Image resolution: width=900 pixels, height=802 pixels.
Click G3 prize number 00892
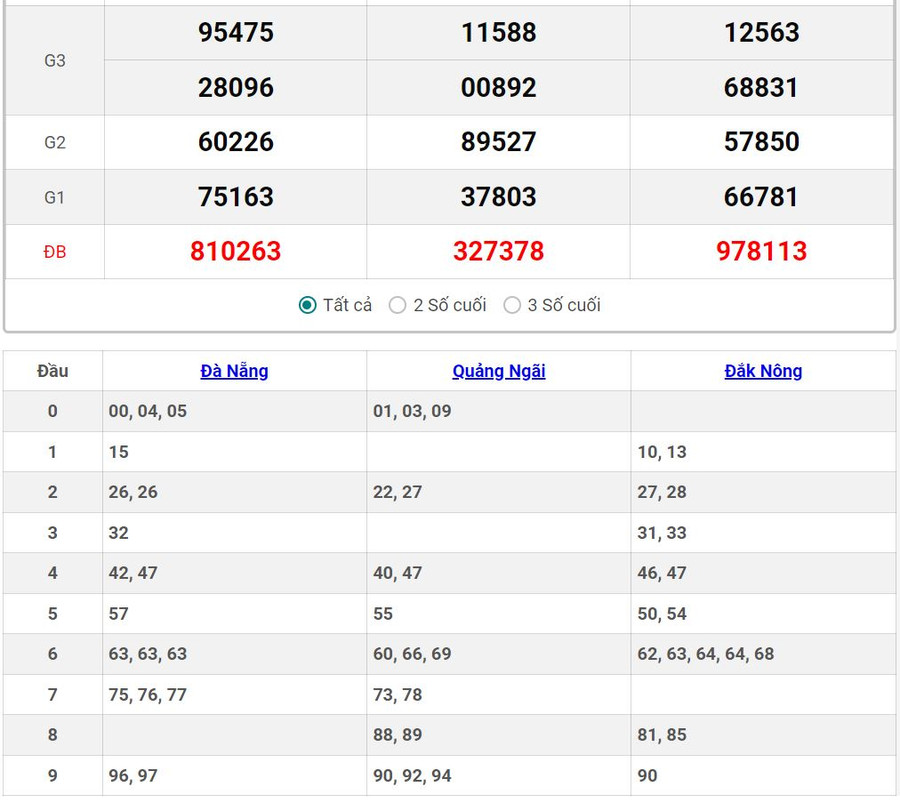pos(499,88)
